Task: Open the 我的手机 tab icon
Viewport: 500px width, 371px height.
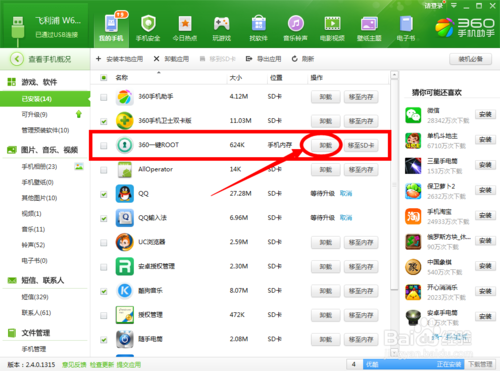Action: click(111, 24)
